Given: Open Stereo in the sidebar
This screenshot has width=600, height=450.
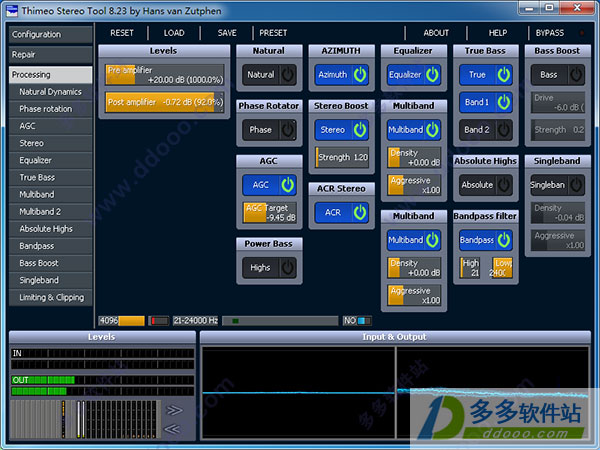Looking at the screenshot, I should tap(51, 143).
